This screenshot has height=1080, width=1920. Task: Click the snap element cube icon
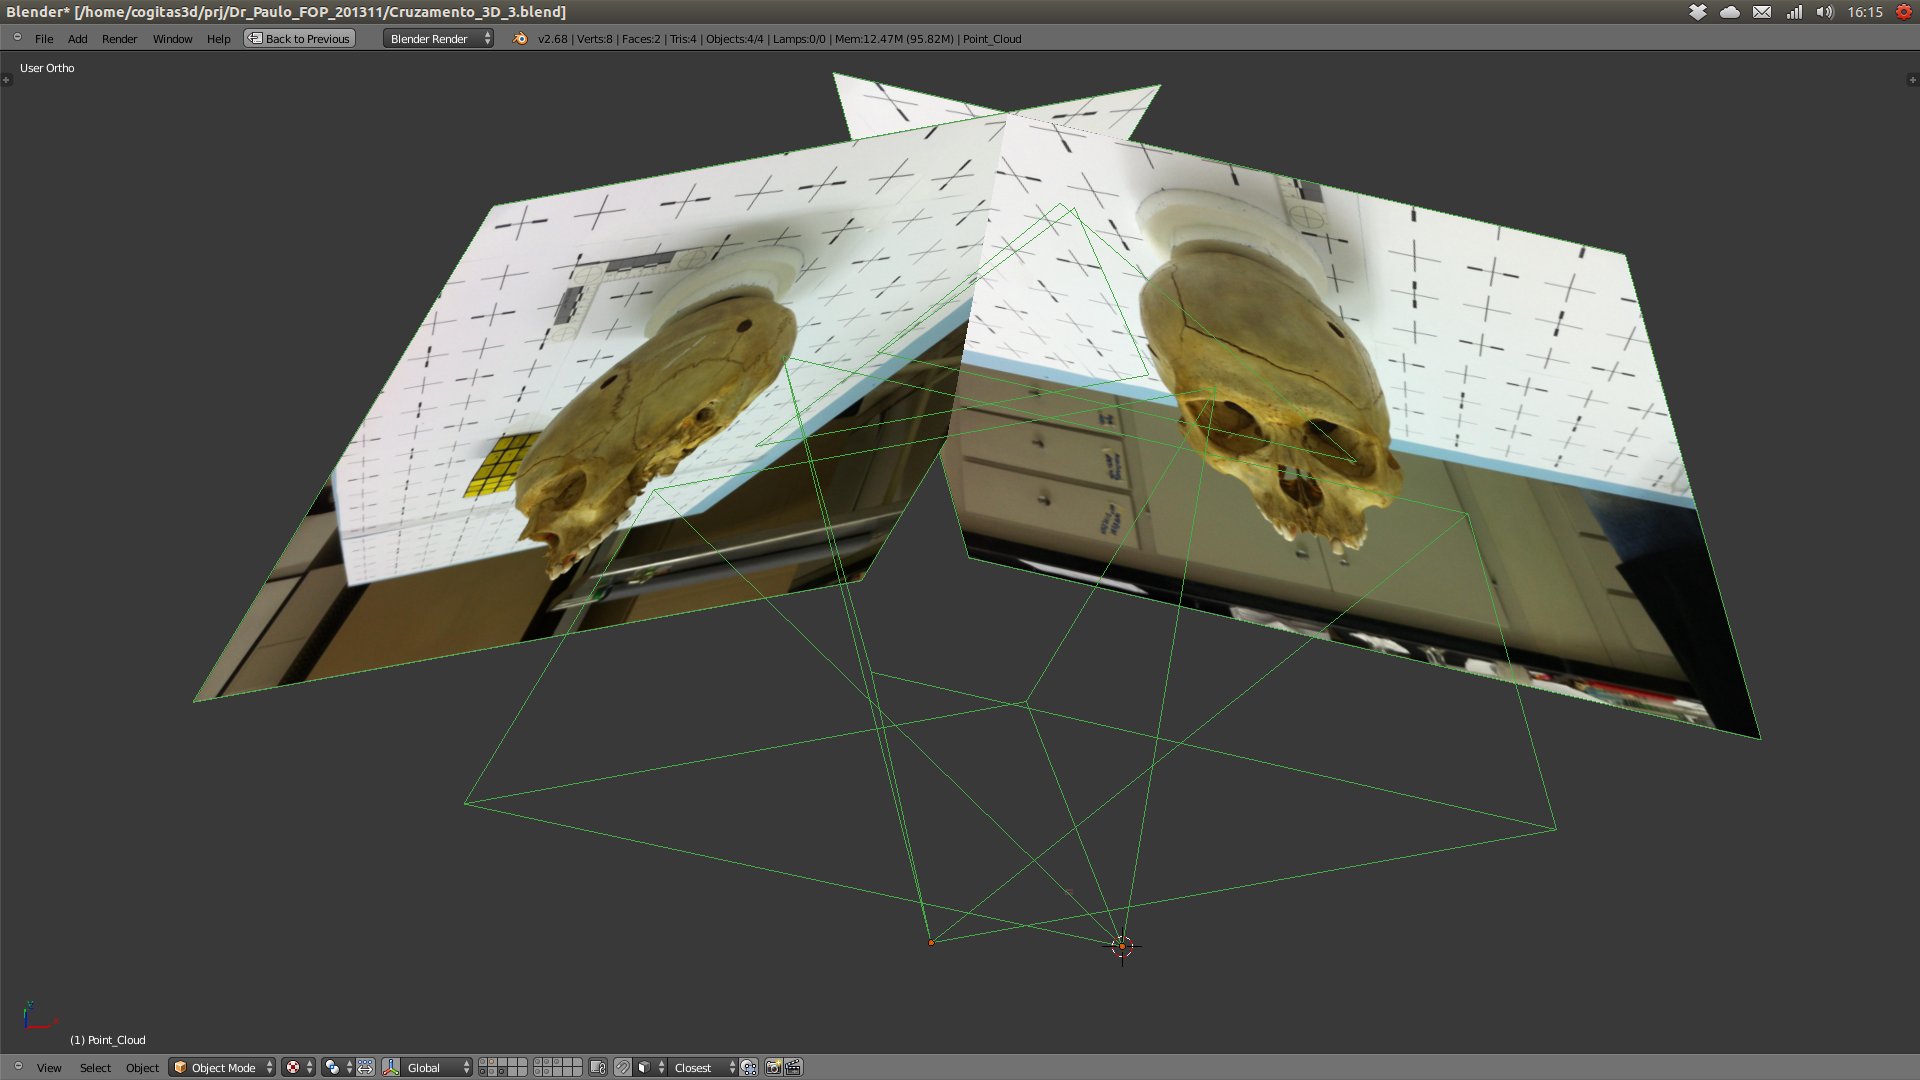[643, 1067]
